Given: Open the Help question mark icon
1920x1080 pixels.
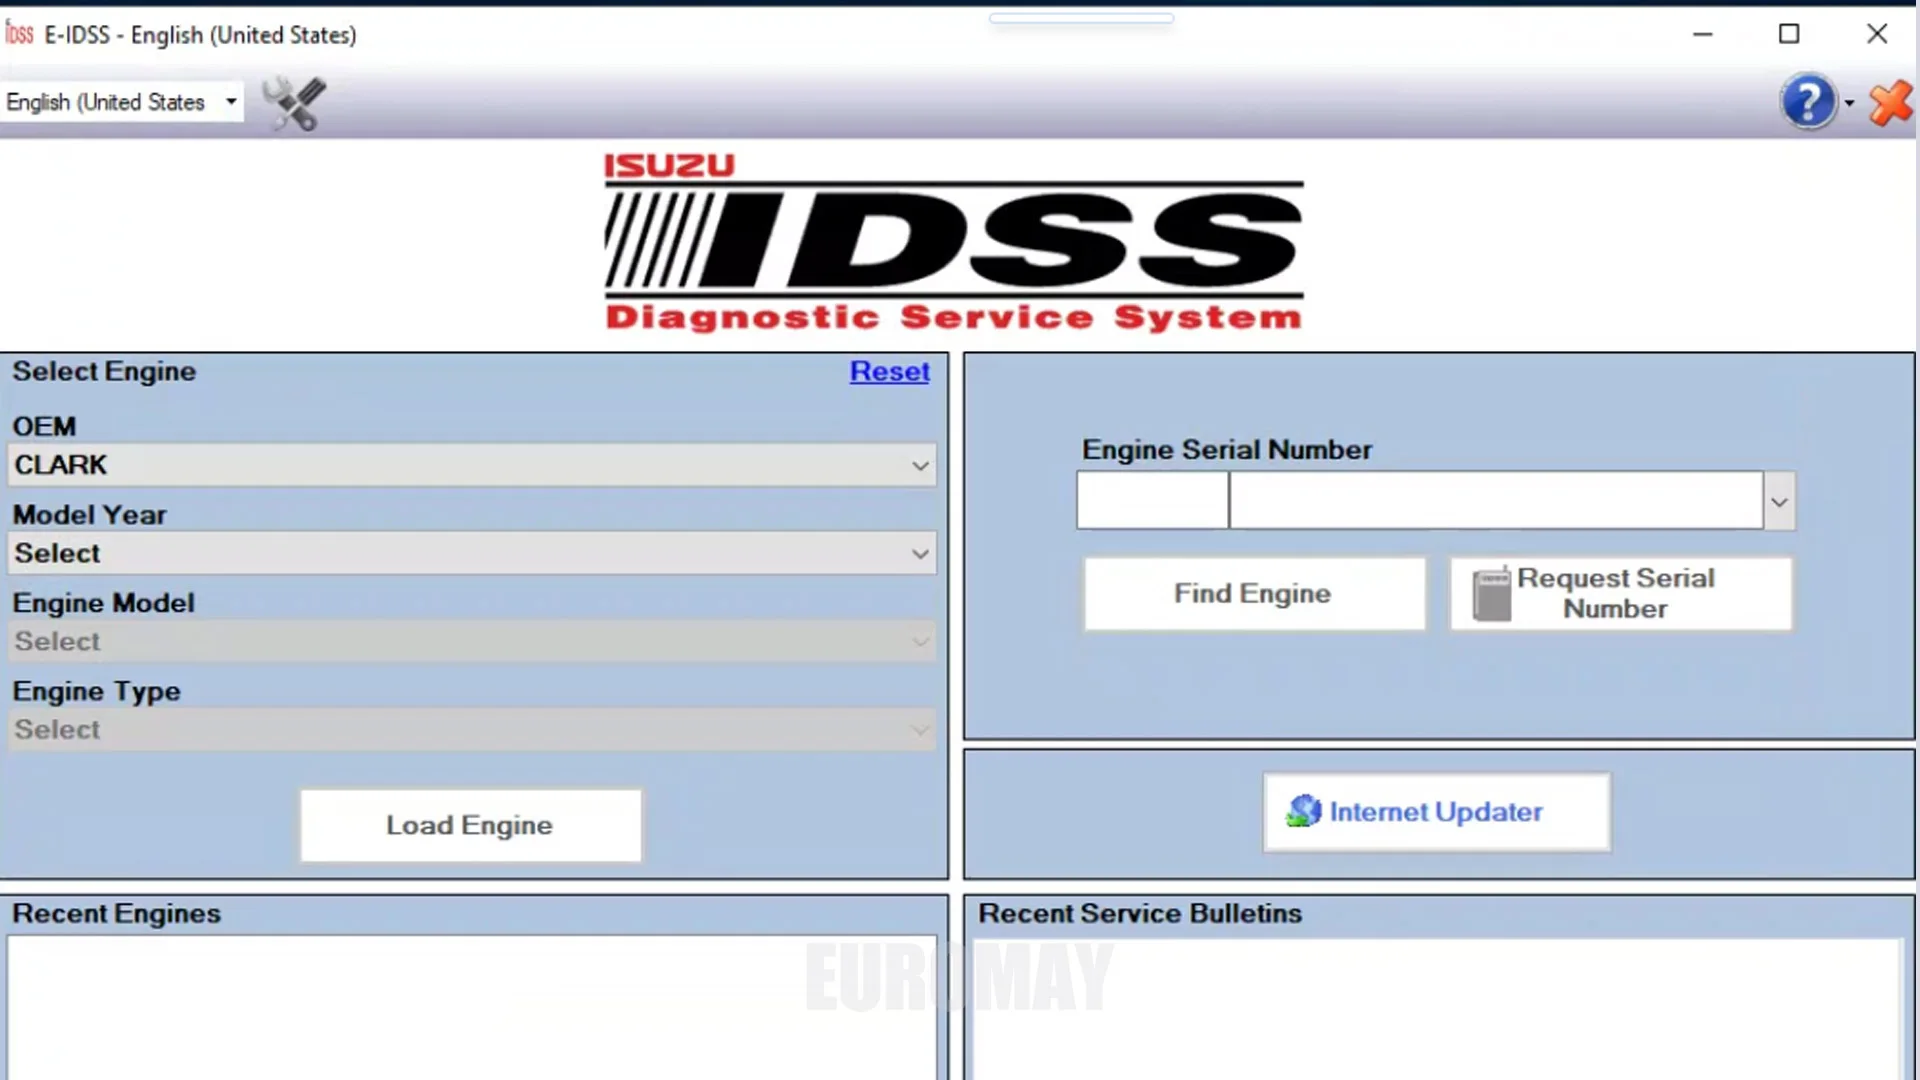Looking at the screenshot, I should (x=1809, y=101).
